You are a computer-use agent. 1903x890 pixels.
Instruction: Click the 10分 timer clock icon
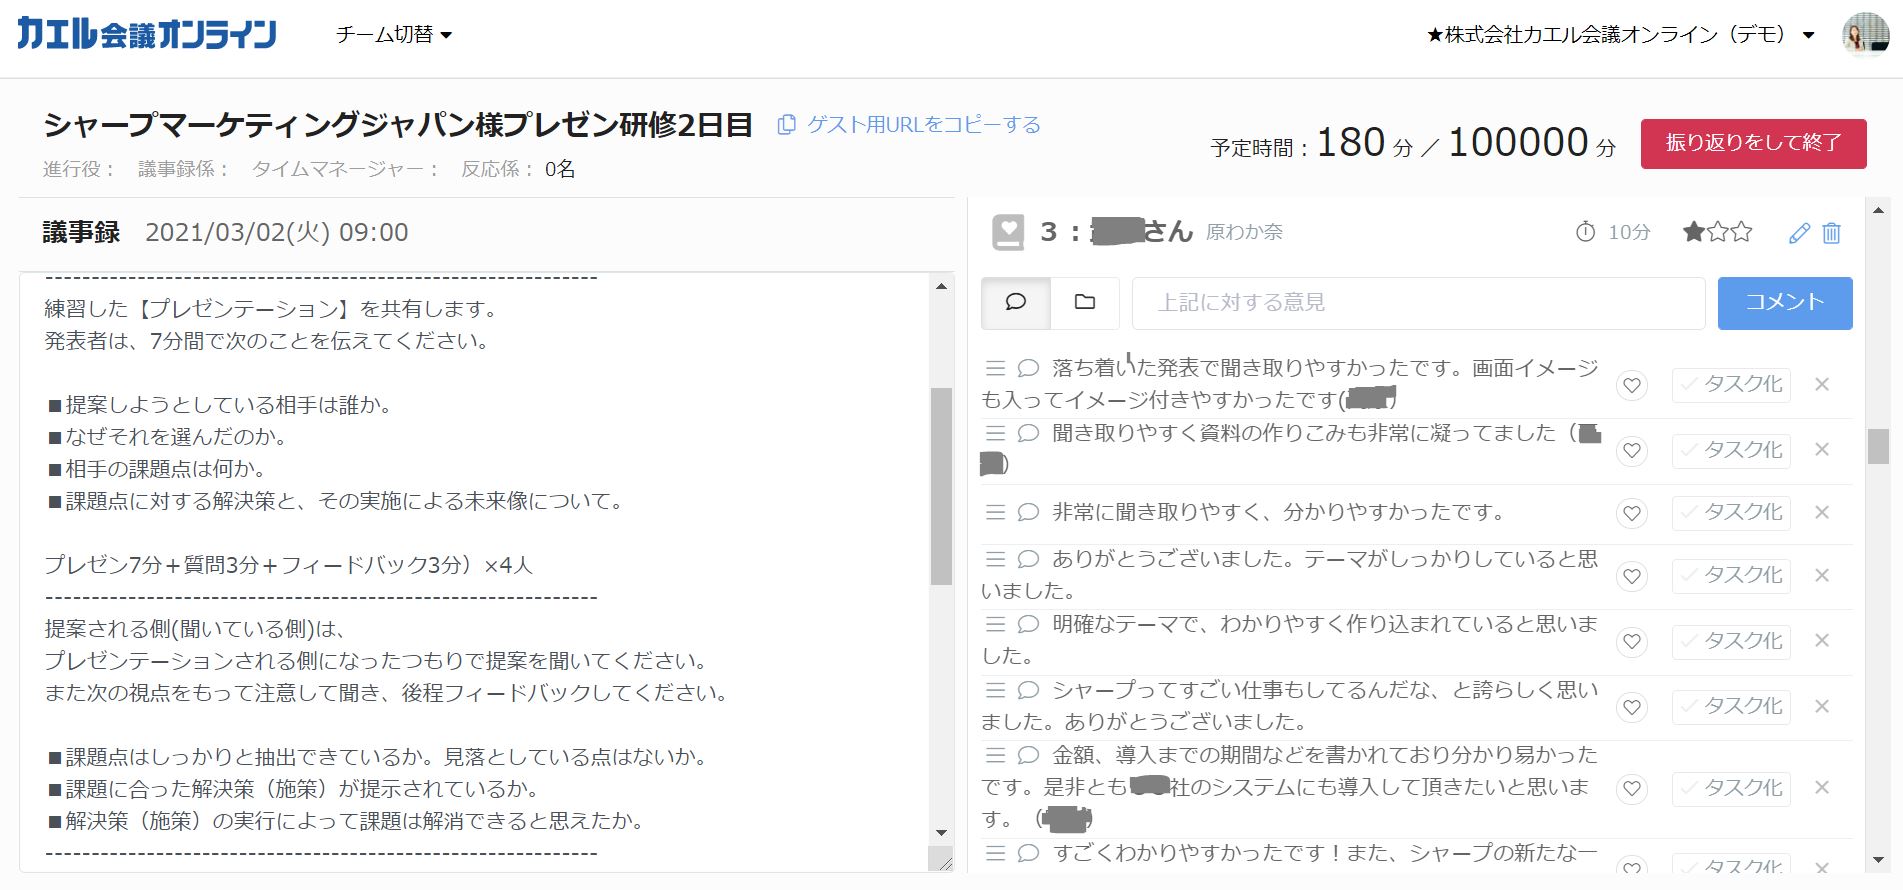pyautogui.click(x=1585, y=232)
